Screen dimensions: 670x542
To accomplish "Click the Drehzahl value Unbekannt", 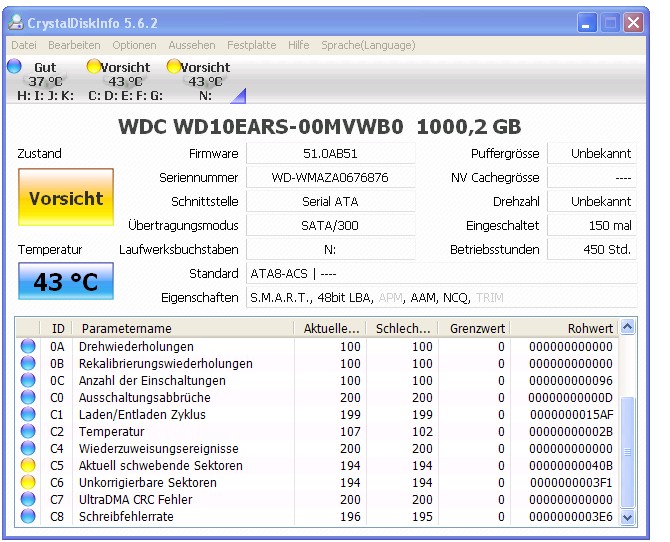I will (592, 201).
